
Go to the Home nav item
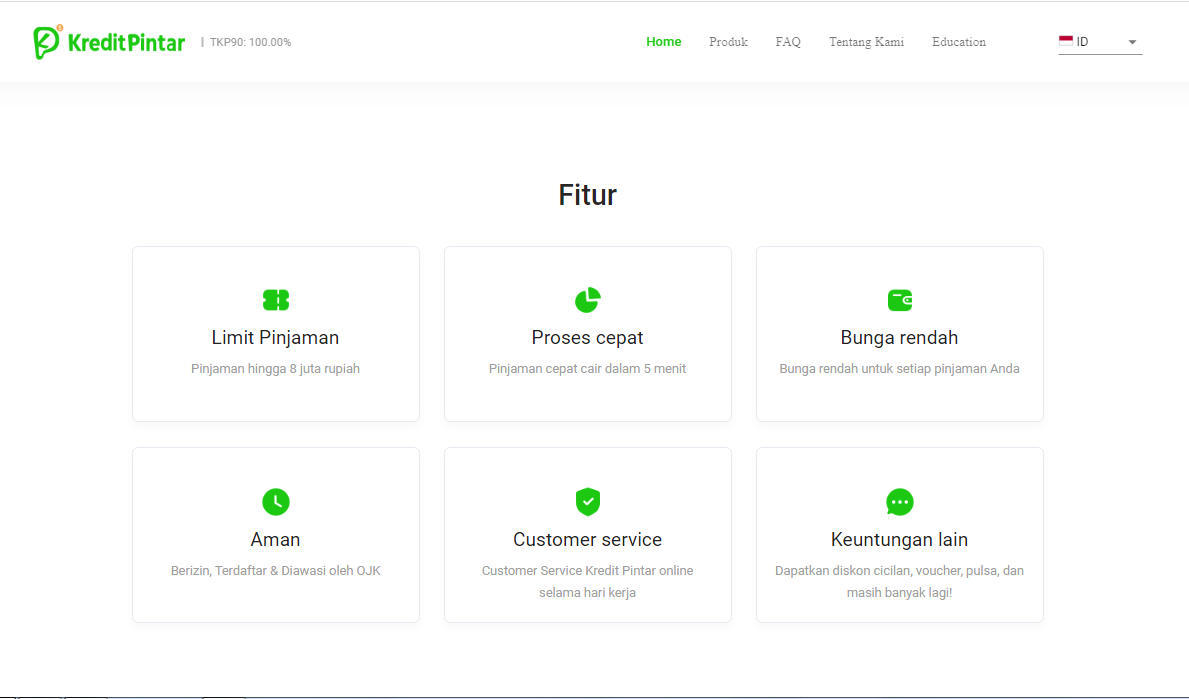click(663, 42)
